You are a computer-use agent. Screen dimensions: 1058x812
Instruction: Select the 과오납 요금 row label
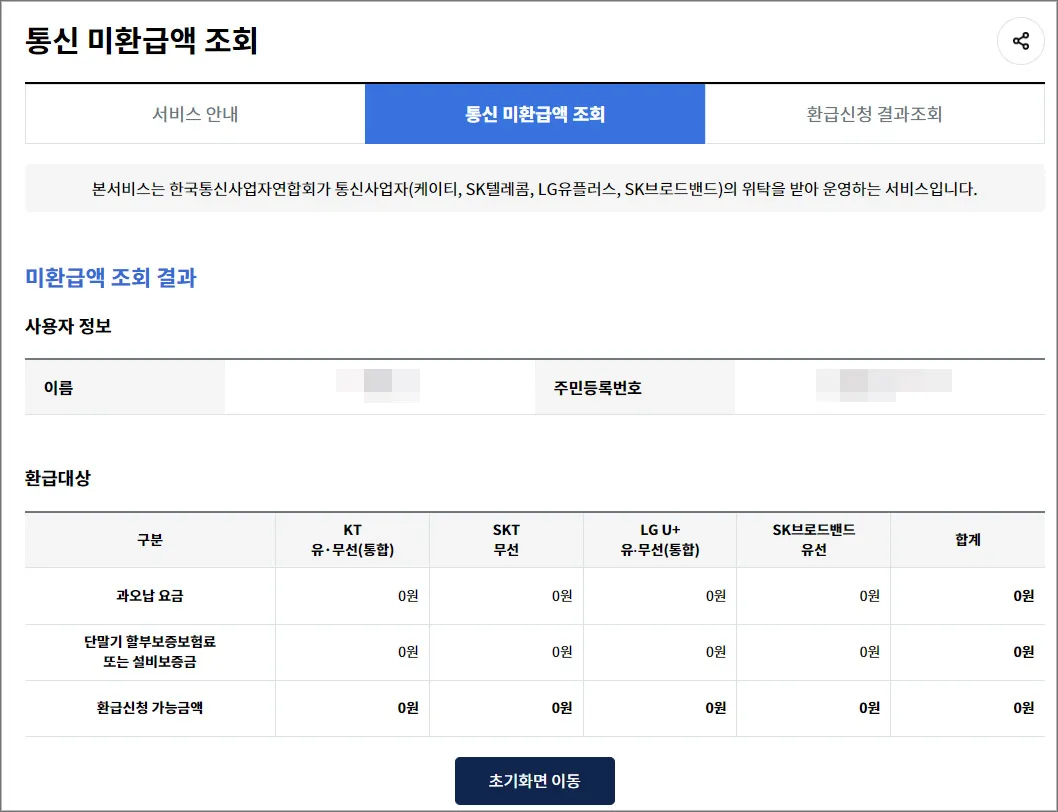pos(149,595)
